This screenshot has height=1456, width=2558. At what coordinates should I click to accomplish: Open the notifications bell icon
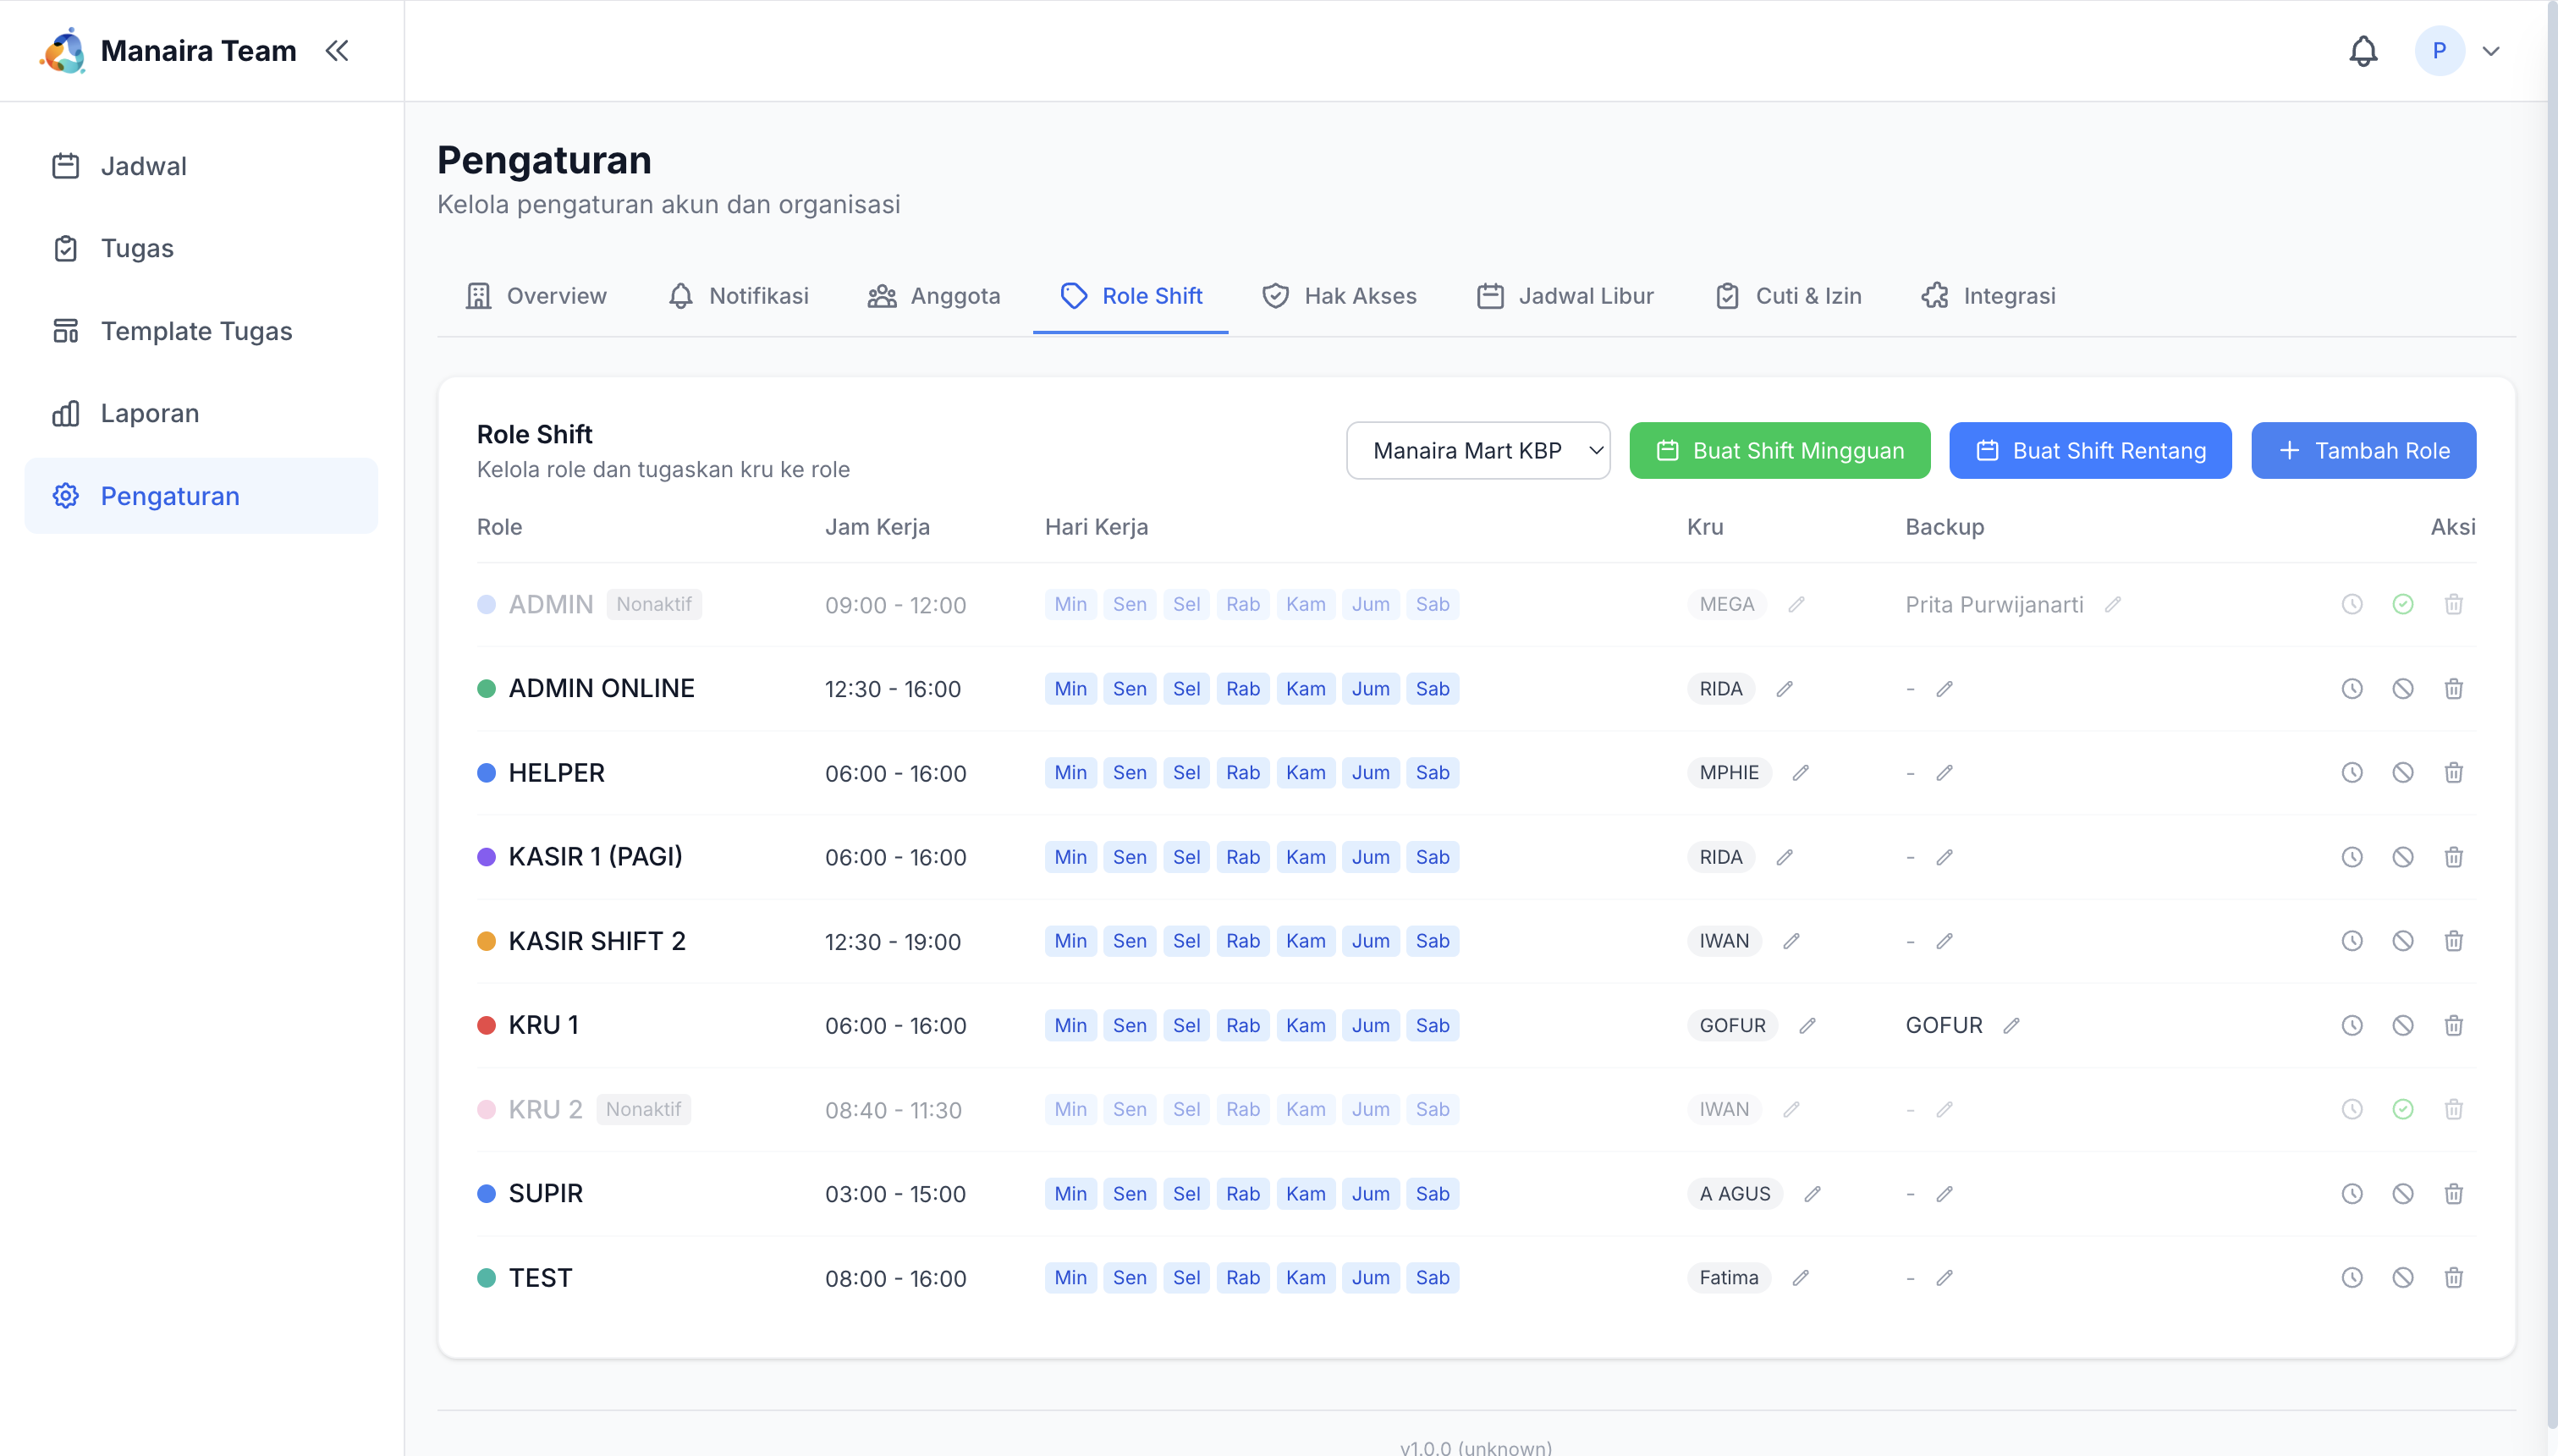pos(2362,50)
